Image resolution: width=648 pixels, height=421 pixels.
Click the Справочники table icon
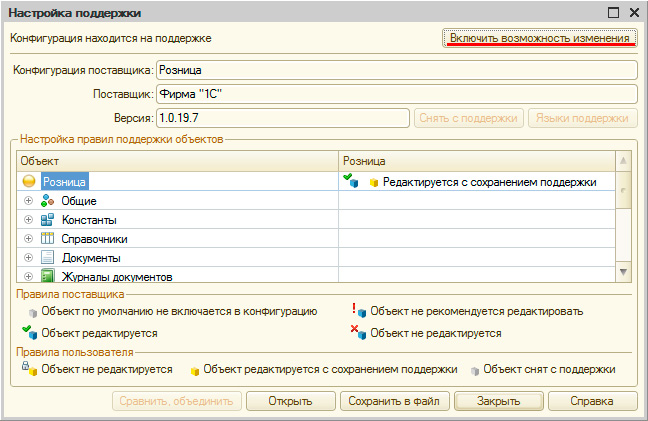pyautogui.click(x=47, y=239)
